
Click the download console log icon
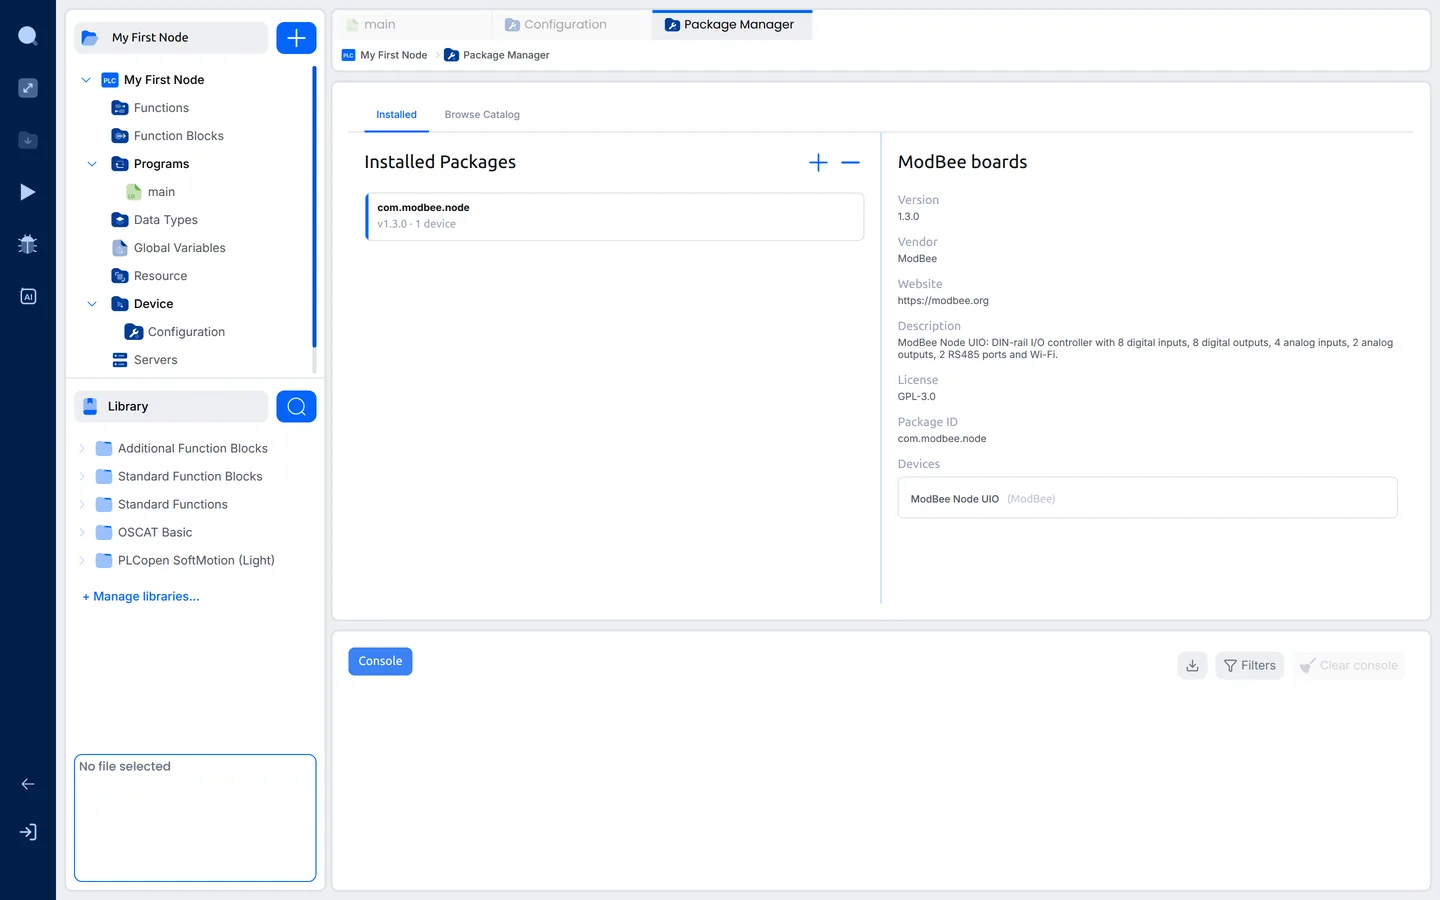[1192, 665]
